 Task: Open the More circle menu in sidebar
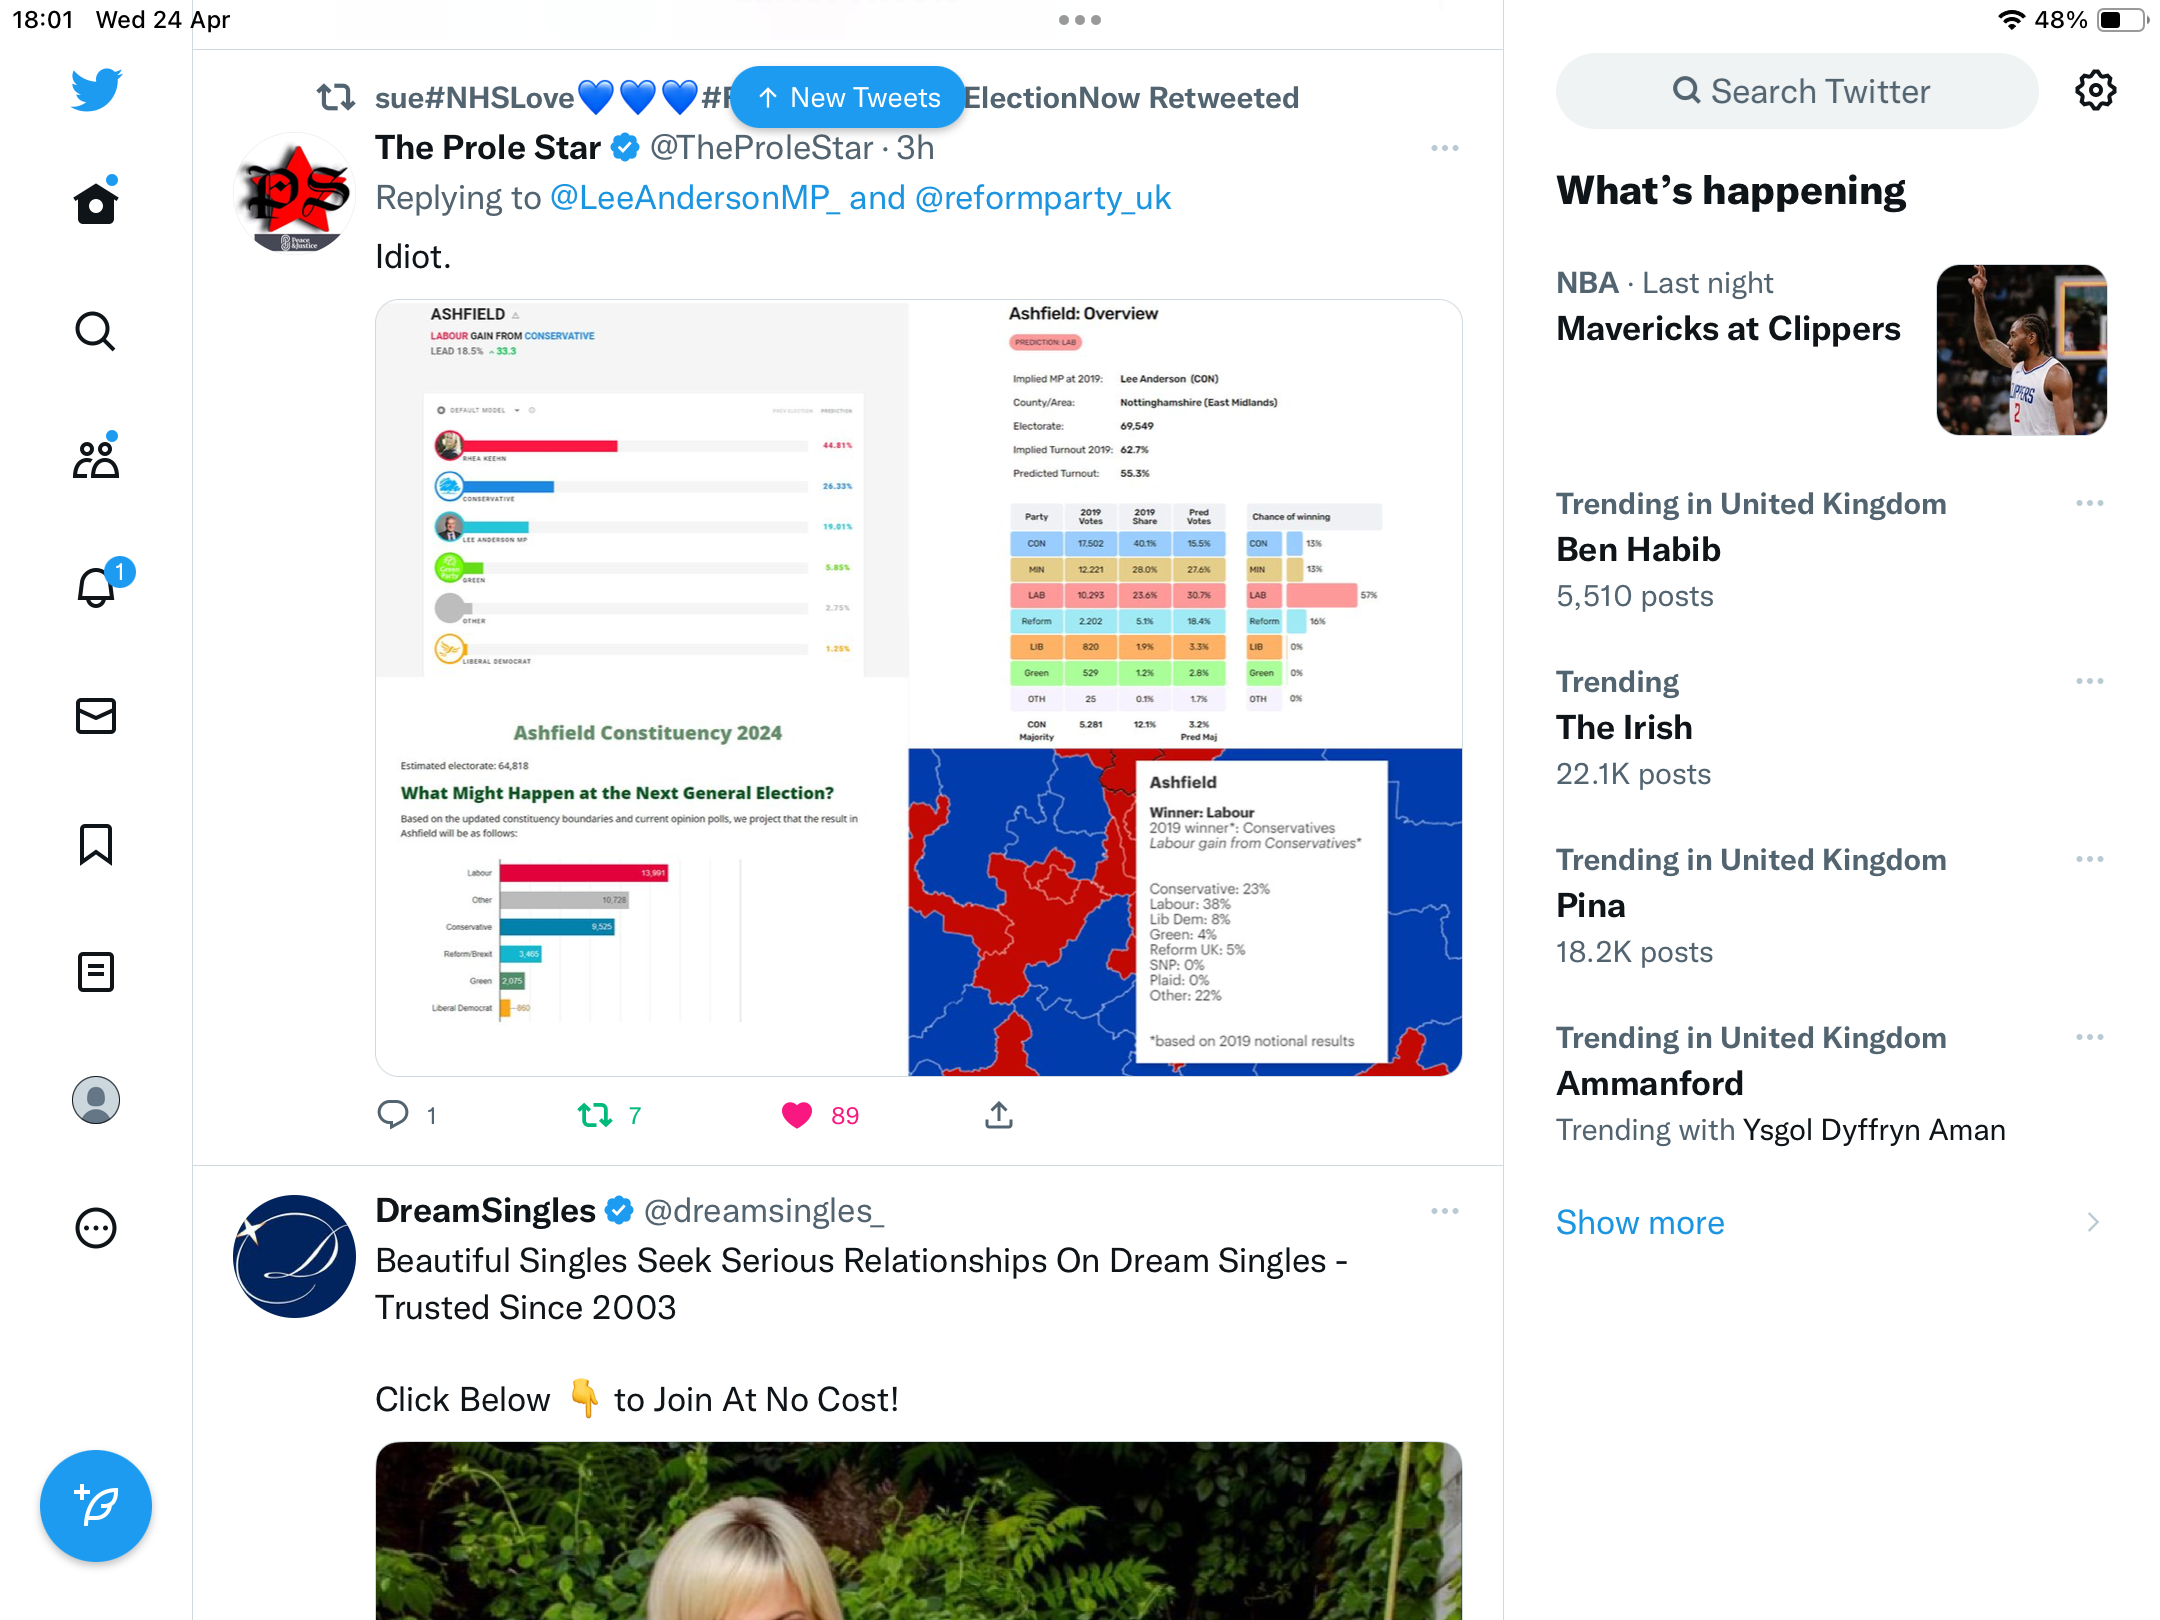tap(96, 1228)
